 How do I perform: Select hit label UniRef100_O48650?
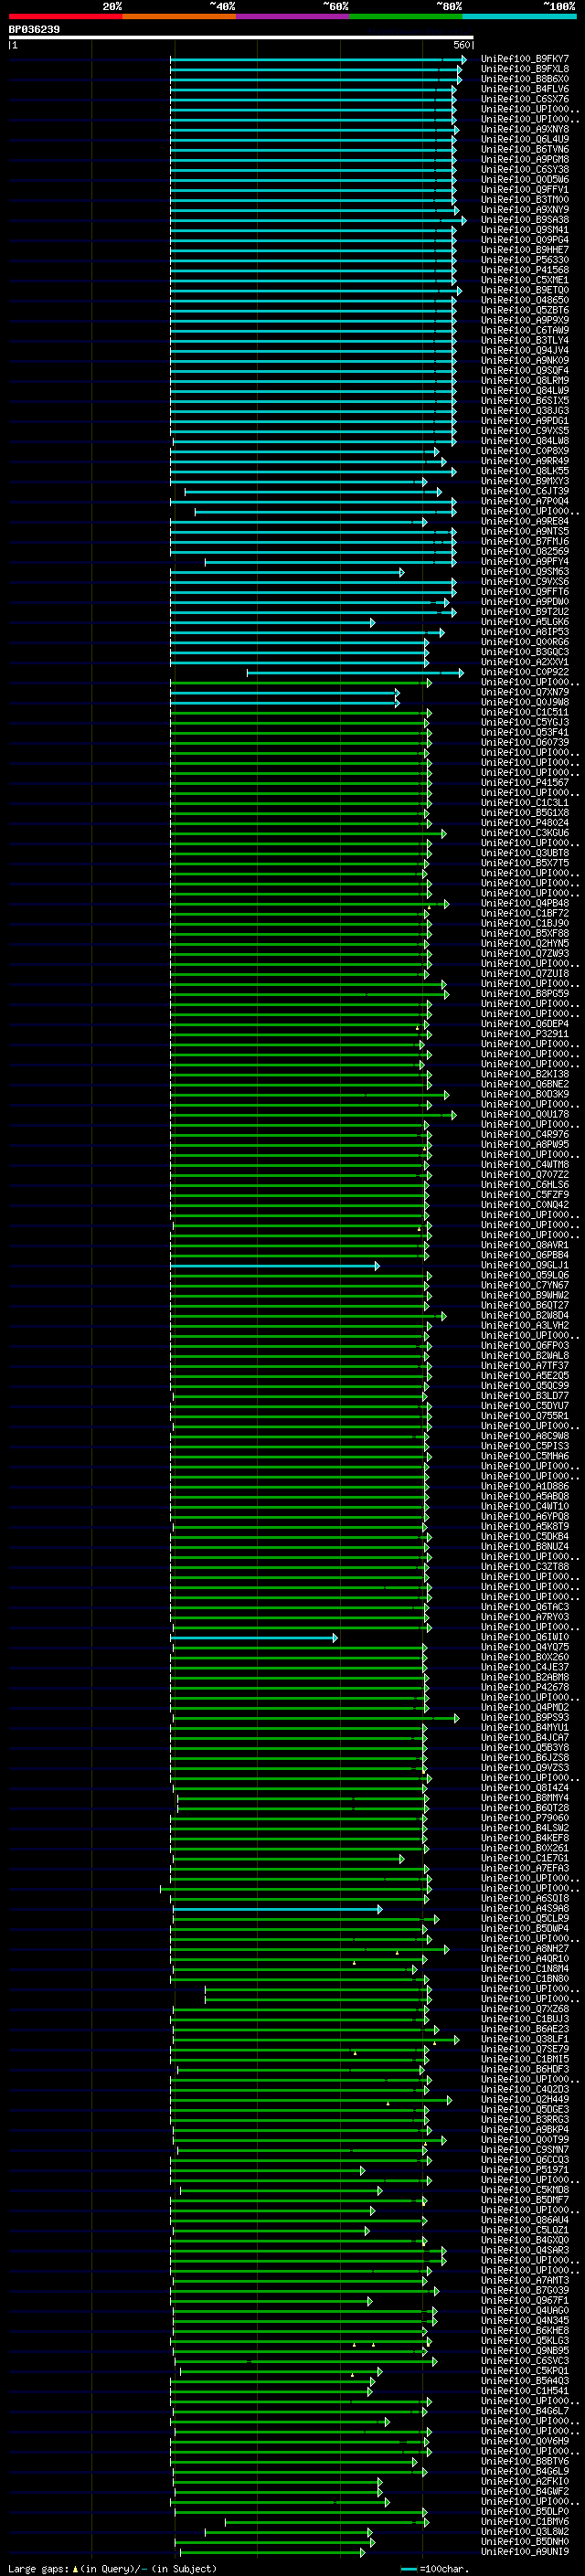pyautogui.click(x=525, y=300)
